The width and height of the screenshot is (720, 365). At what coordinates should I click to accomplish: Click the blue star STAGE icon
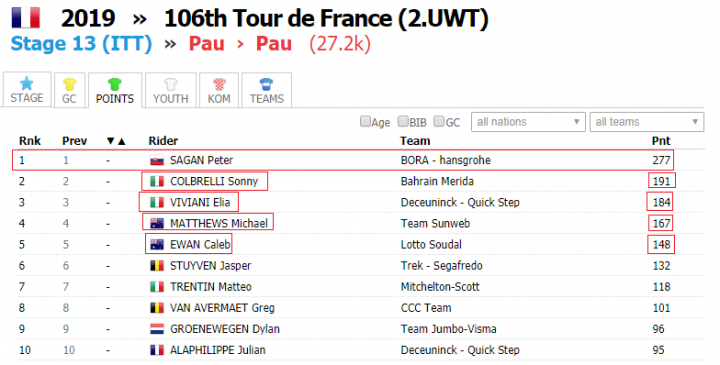tap(27, 84)
